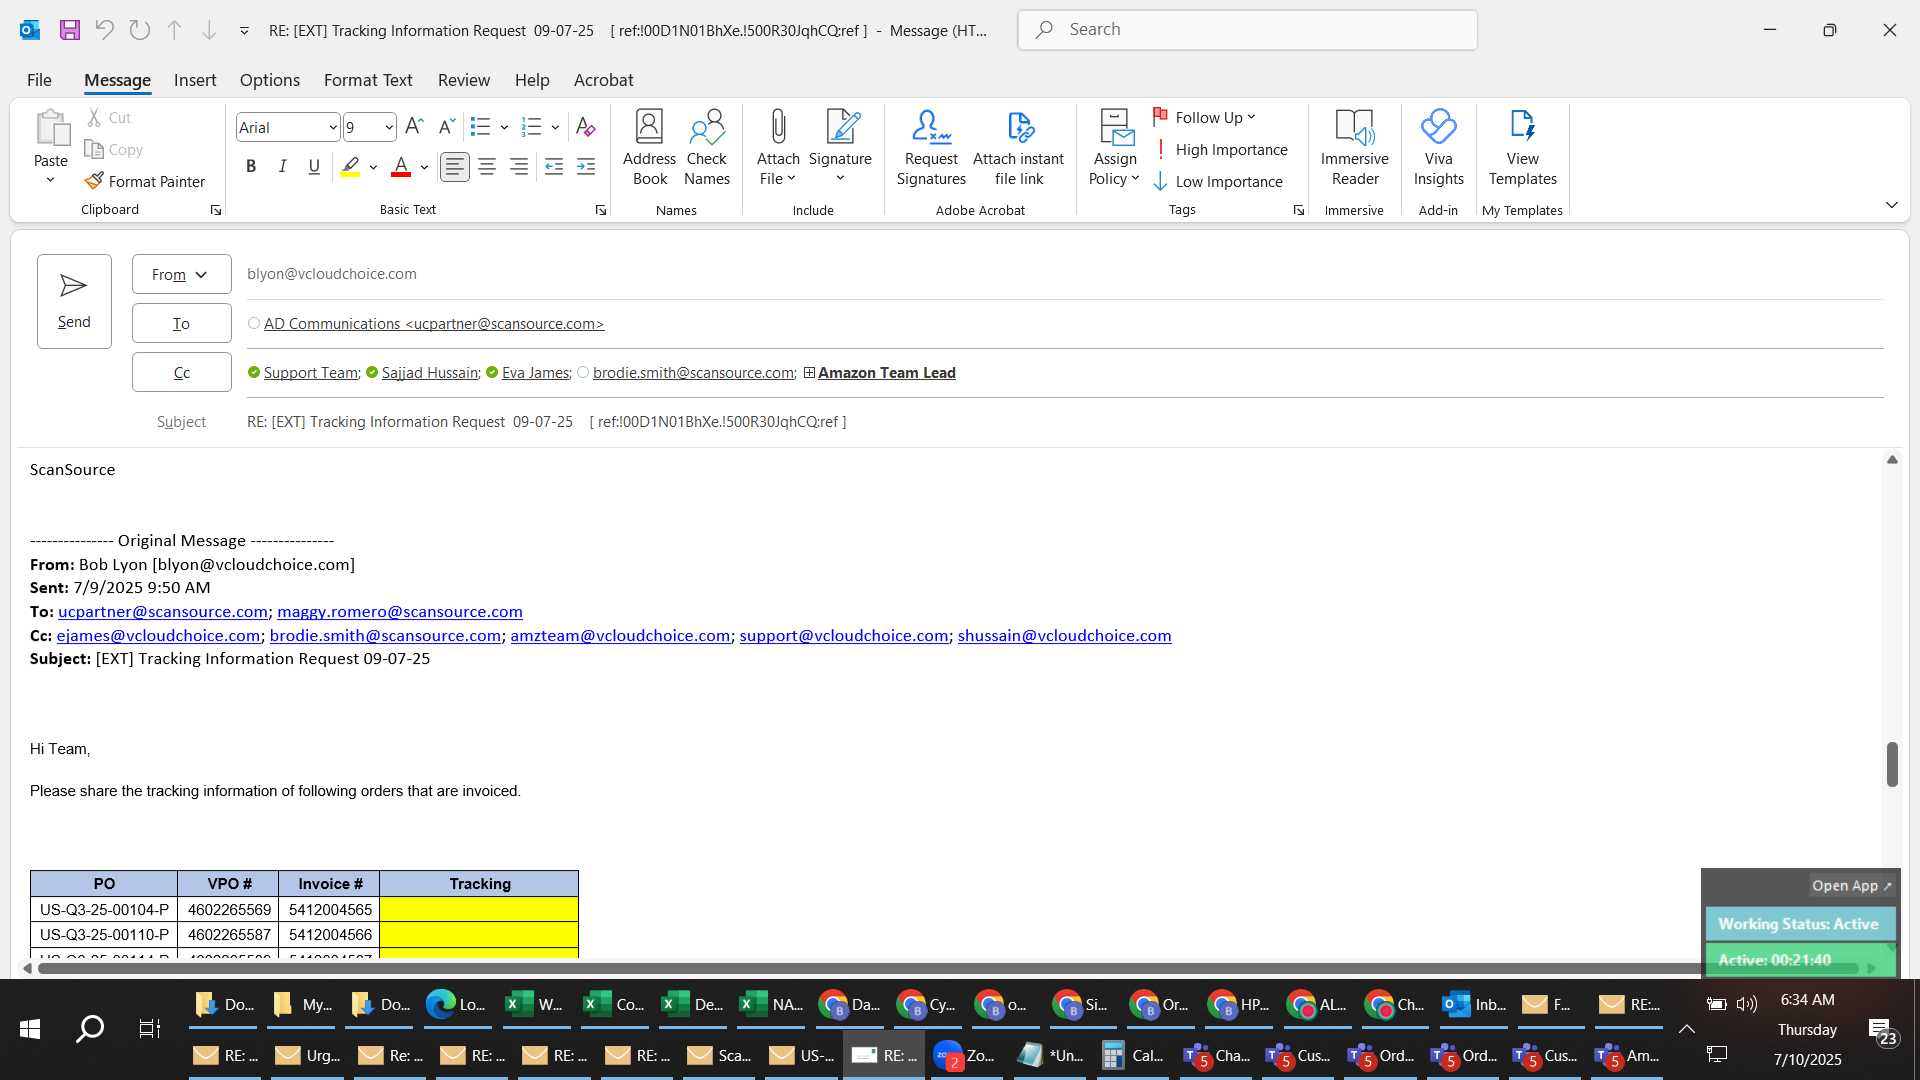The width and height of the screenshot is (1920, 1080).
Task: Mark message as High Importance
Action: pos(1220,150)
